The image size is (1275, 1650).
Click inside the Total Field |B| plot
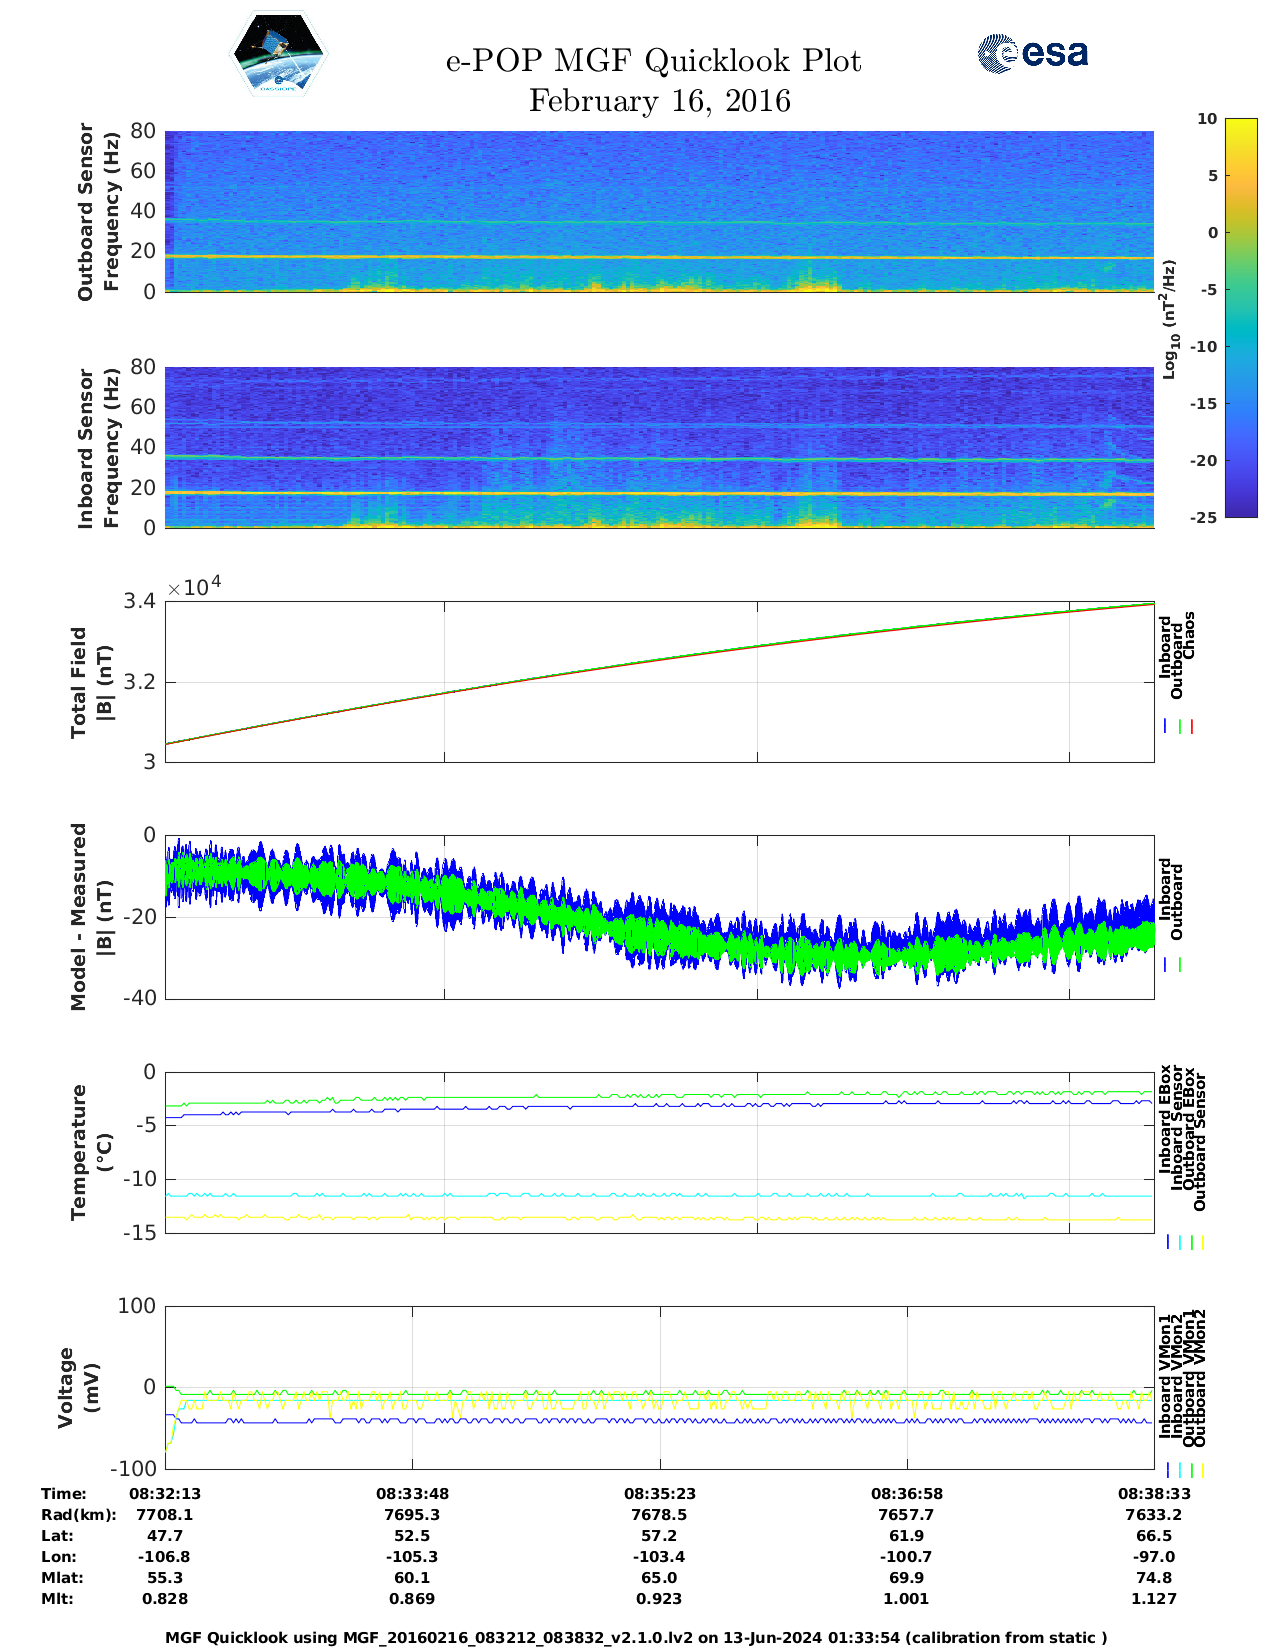(659, 682)
